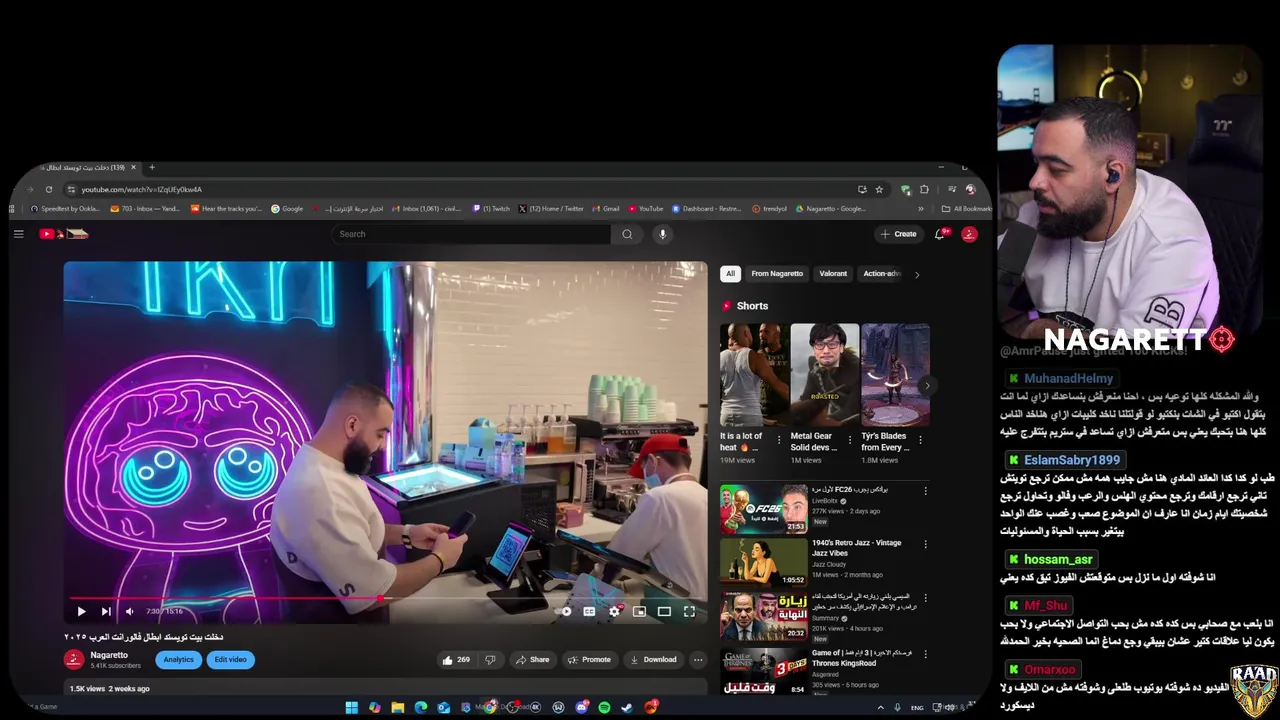
Task: Select the From Nagaretto chip
Action: pos(777,274)
